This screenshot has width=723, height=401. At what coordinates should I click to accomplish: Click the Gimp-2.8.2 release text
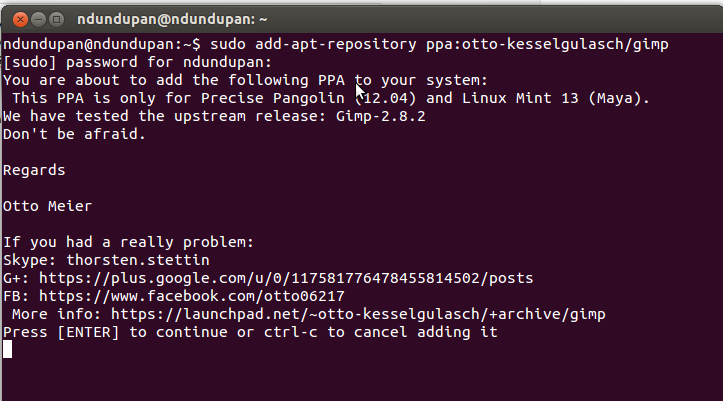pos(381,116)
